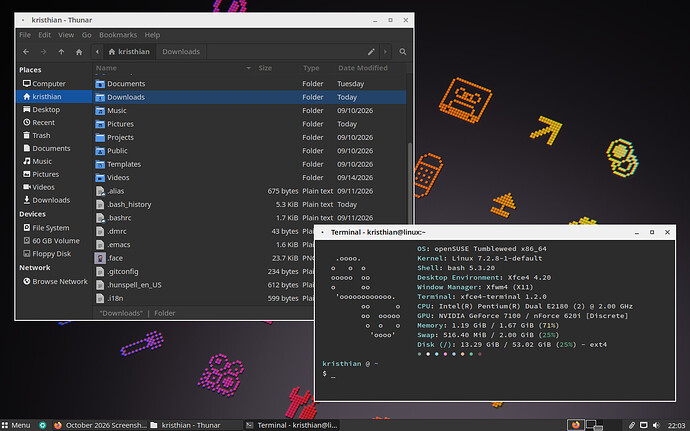Sort by Size column header
The height and width of the screenshot is (431, 690).
(276, 68)
